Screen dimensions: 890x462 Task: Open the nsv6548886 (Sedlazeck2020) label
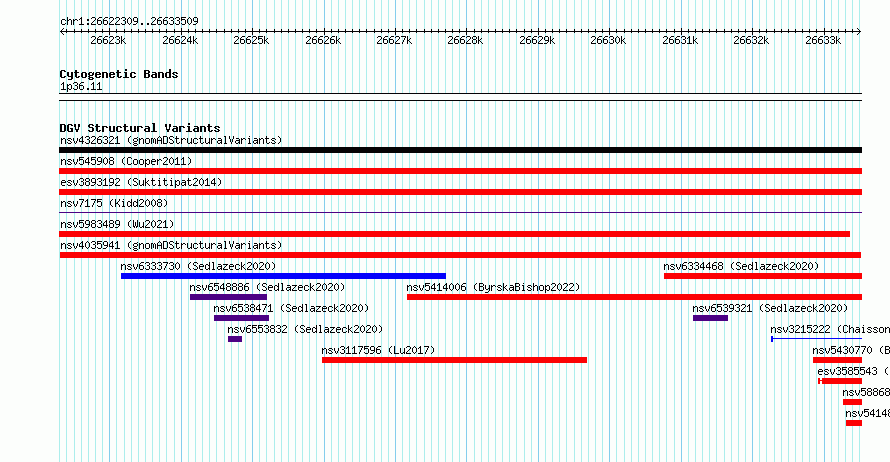(267, 287)
